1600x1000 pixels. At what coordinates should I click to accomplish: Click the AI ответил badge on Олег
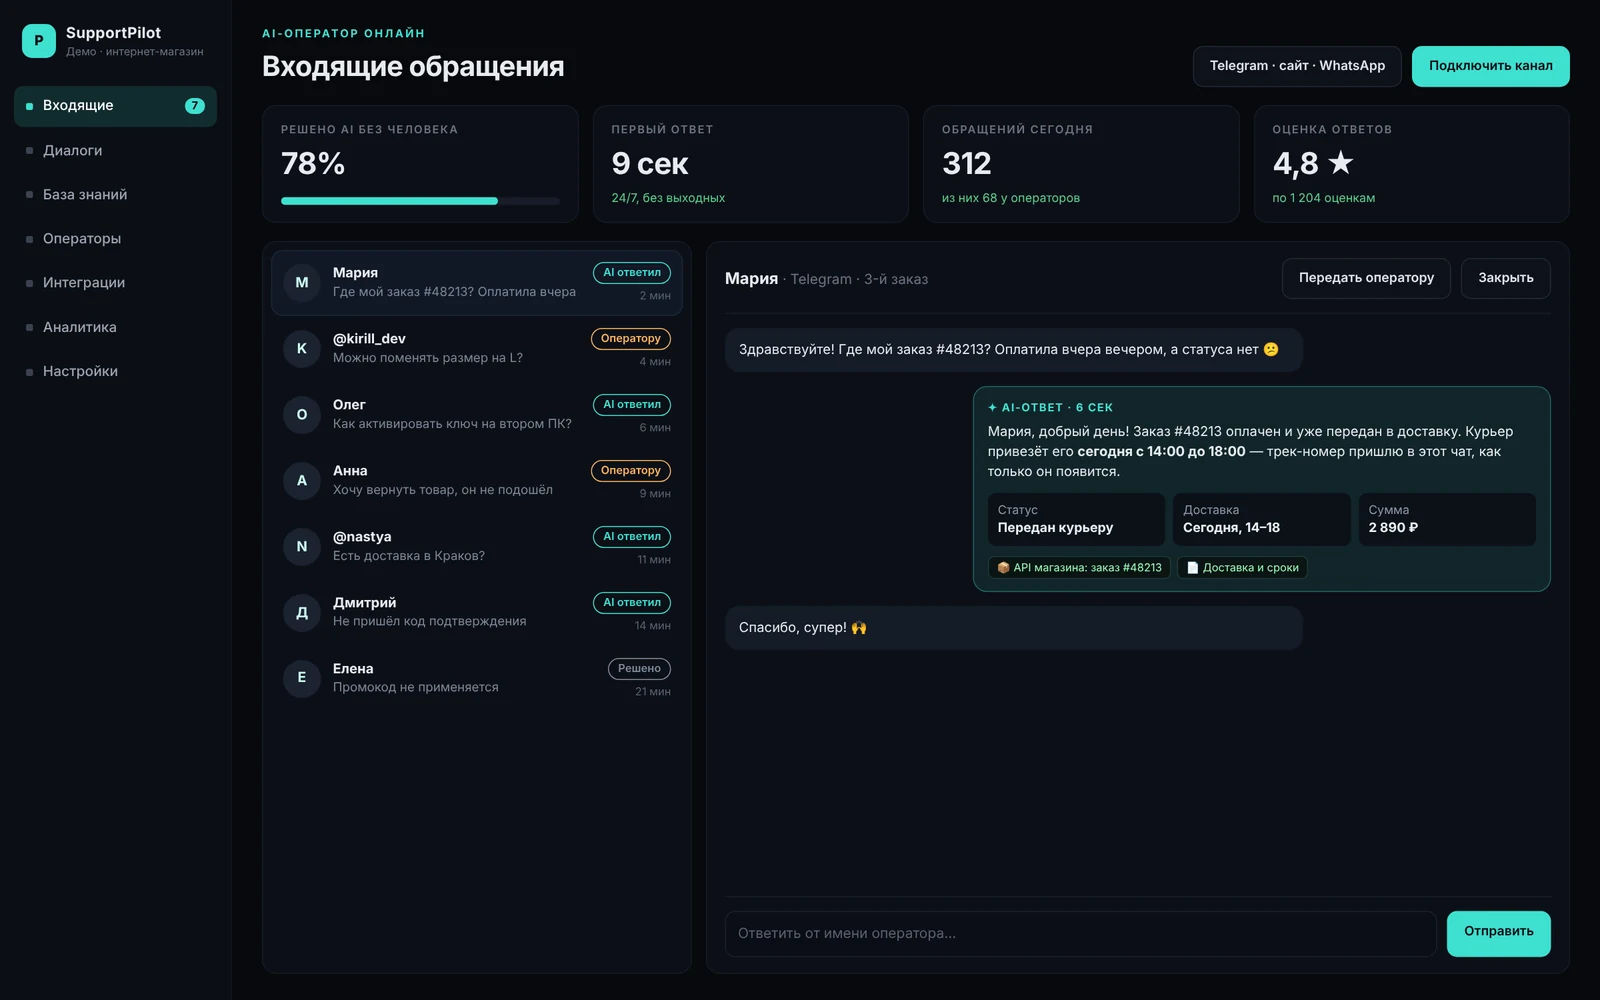pyautogui.click(x=632, y=404)
